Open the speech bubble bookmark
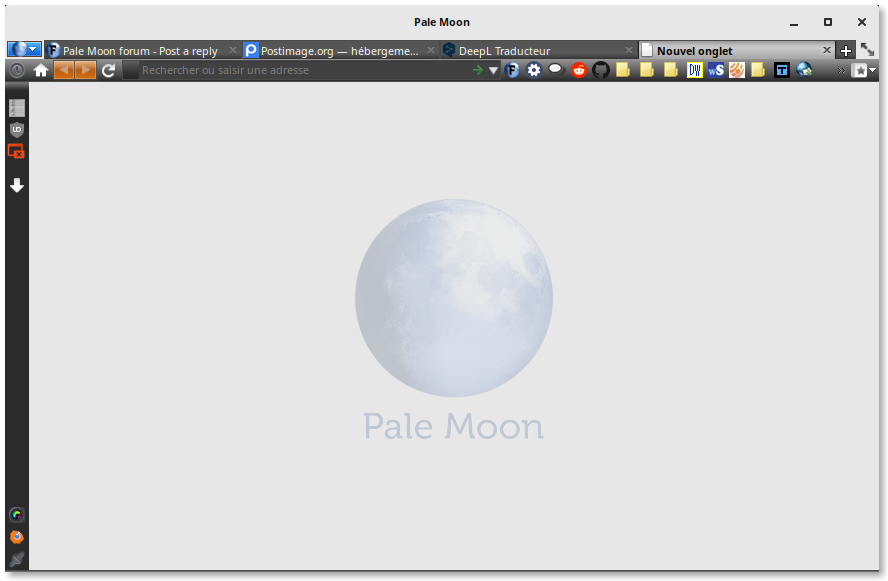Viewport: 888px width, 581px height. [x=556, y=69]
